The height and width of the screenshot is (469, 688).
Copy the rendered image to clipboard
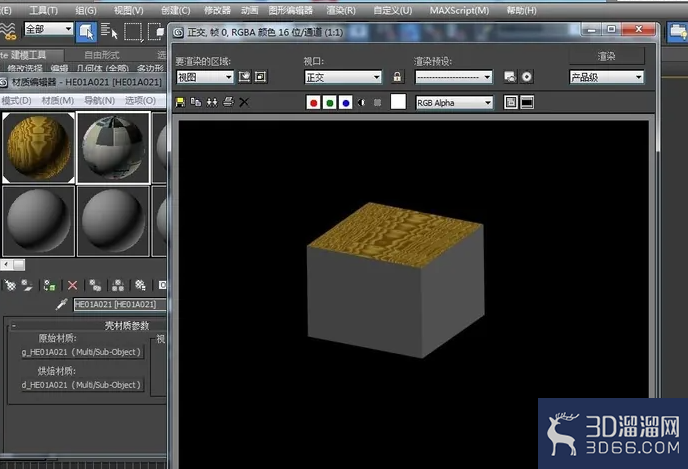pyautogui.click(x=196, y=103)
